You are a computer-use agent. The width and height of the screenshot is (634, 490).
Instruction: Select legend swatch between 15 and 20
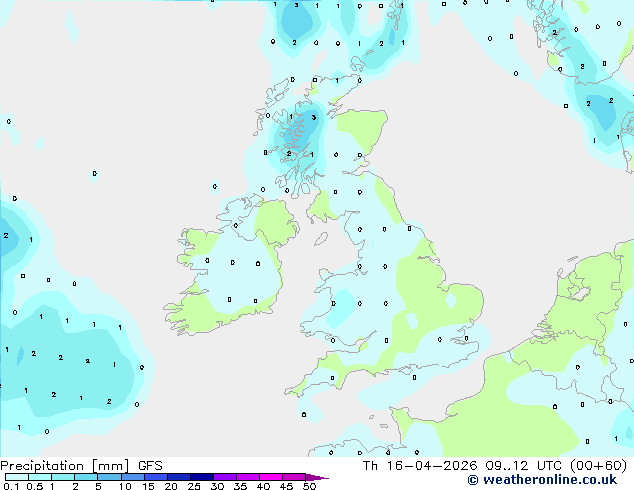pos(156,477)
